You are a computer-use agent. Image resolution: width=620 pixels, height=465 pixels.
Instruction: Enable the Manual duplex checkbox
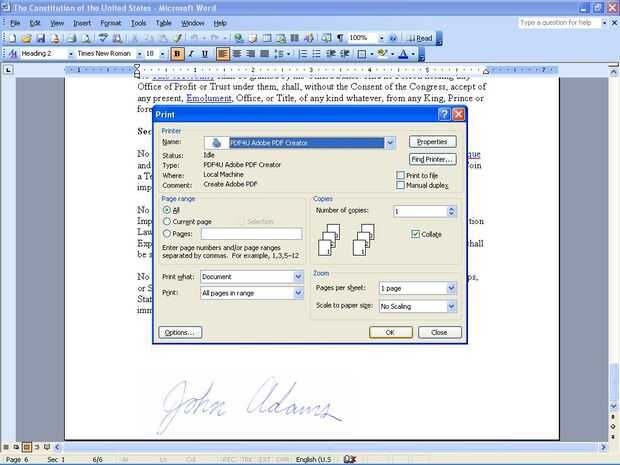tap(400, 185)
